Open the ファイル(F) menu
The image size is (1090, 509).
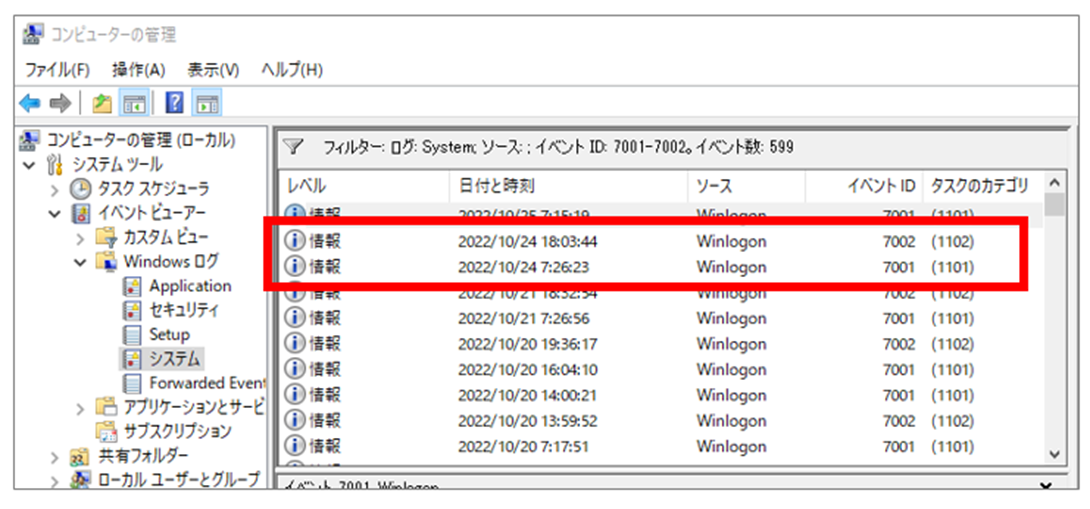click(58, 70)
